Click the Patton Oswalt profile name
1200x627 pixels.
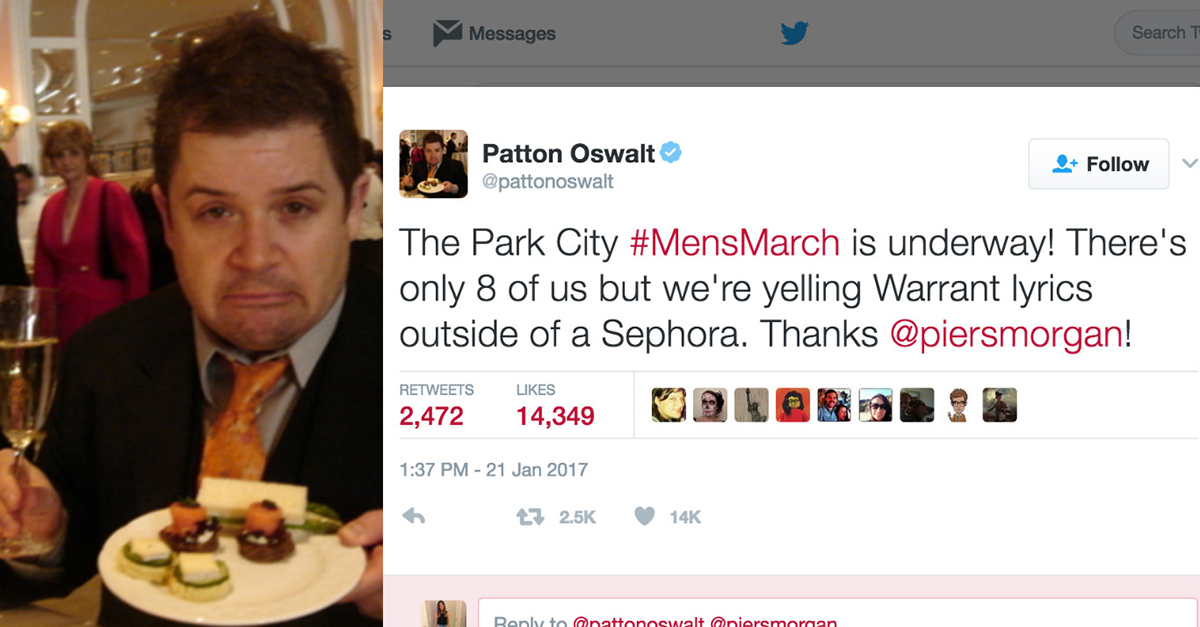(568, 153)
